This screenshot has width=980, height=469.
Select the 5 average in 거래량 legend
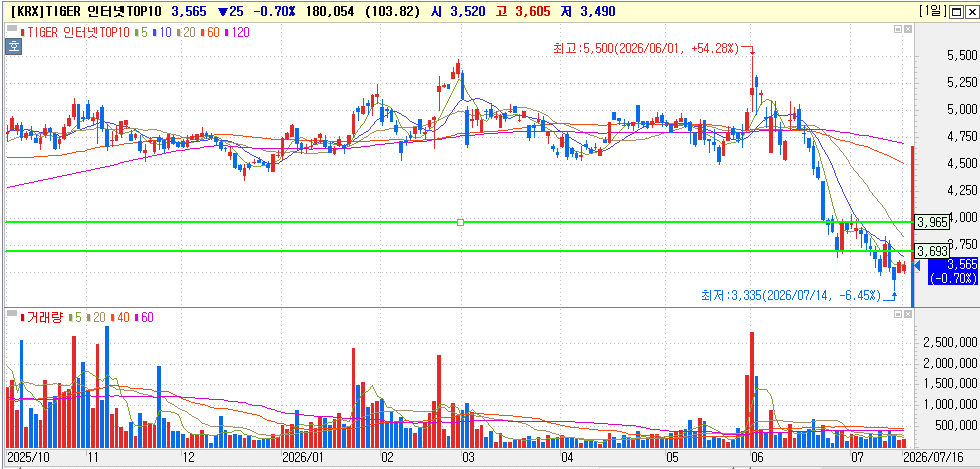tap(75, 318)
